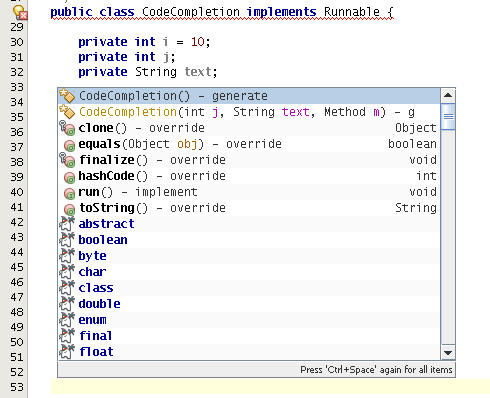
Task: Click the String return type of toString()
Action: click(x=416, y=208)
